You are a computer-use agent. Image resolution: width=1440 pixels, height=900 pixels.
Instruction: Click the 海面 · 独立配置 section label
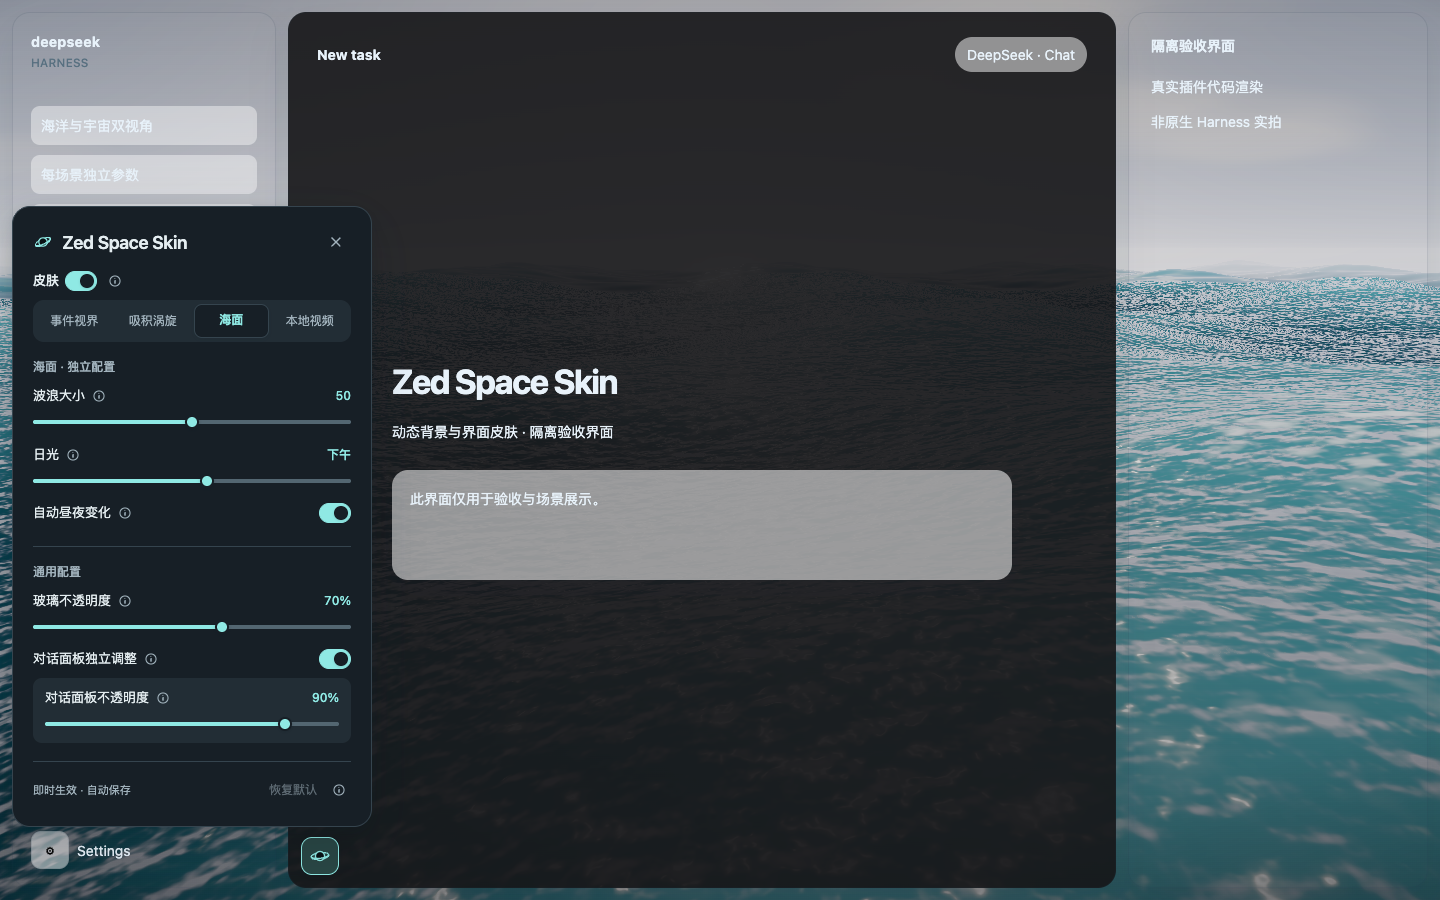74,367
